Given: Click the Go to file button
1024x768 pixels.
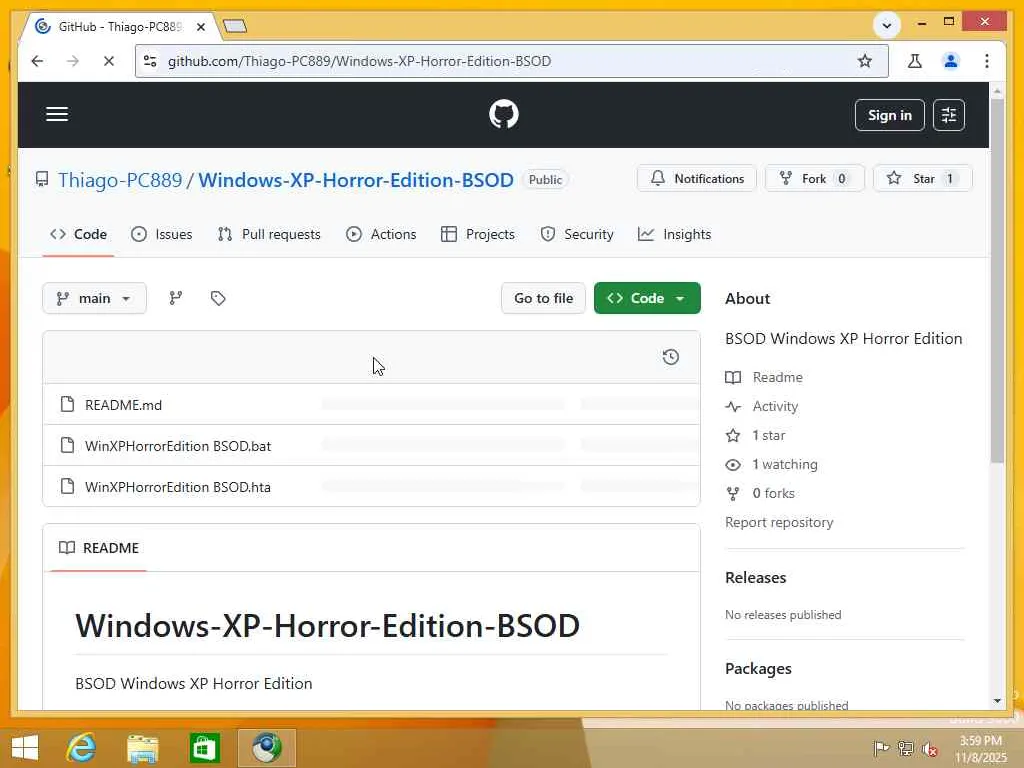Looking at the screenshot, I should pos(543,298).
